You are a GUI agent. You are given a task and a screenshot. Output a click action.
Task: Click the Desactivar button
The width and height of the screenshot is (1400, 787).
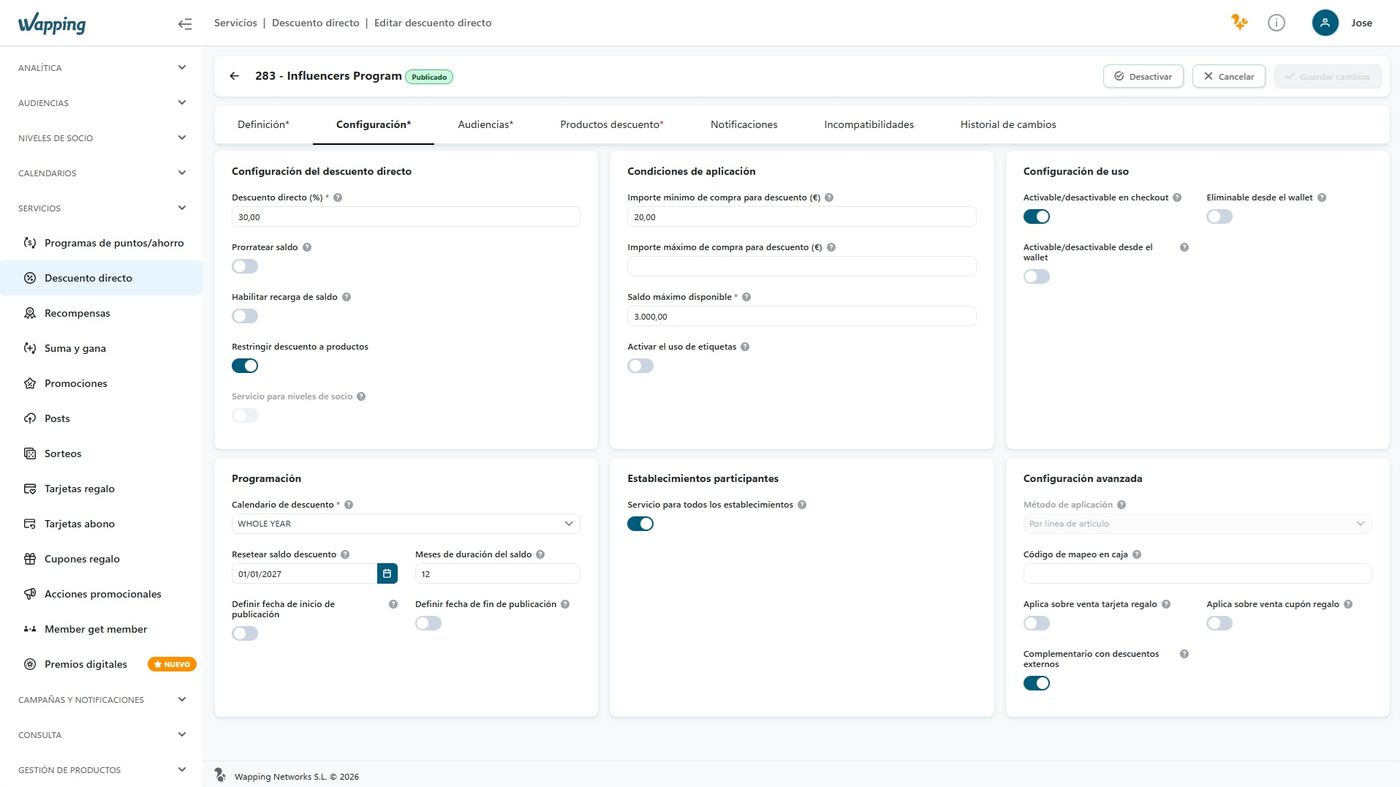pos(1144,77)
